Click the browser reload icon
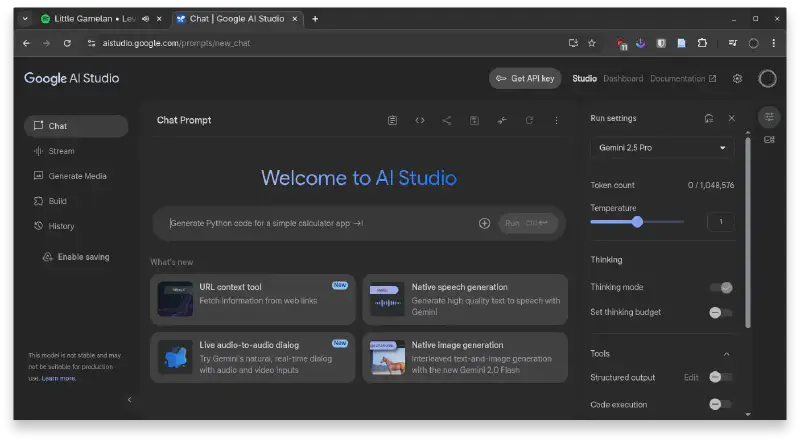The image size is (800, 440). click(x=67, y=43)
